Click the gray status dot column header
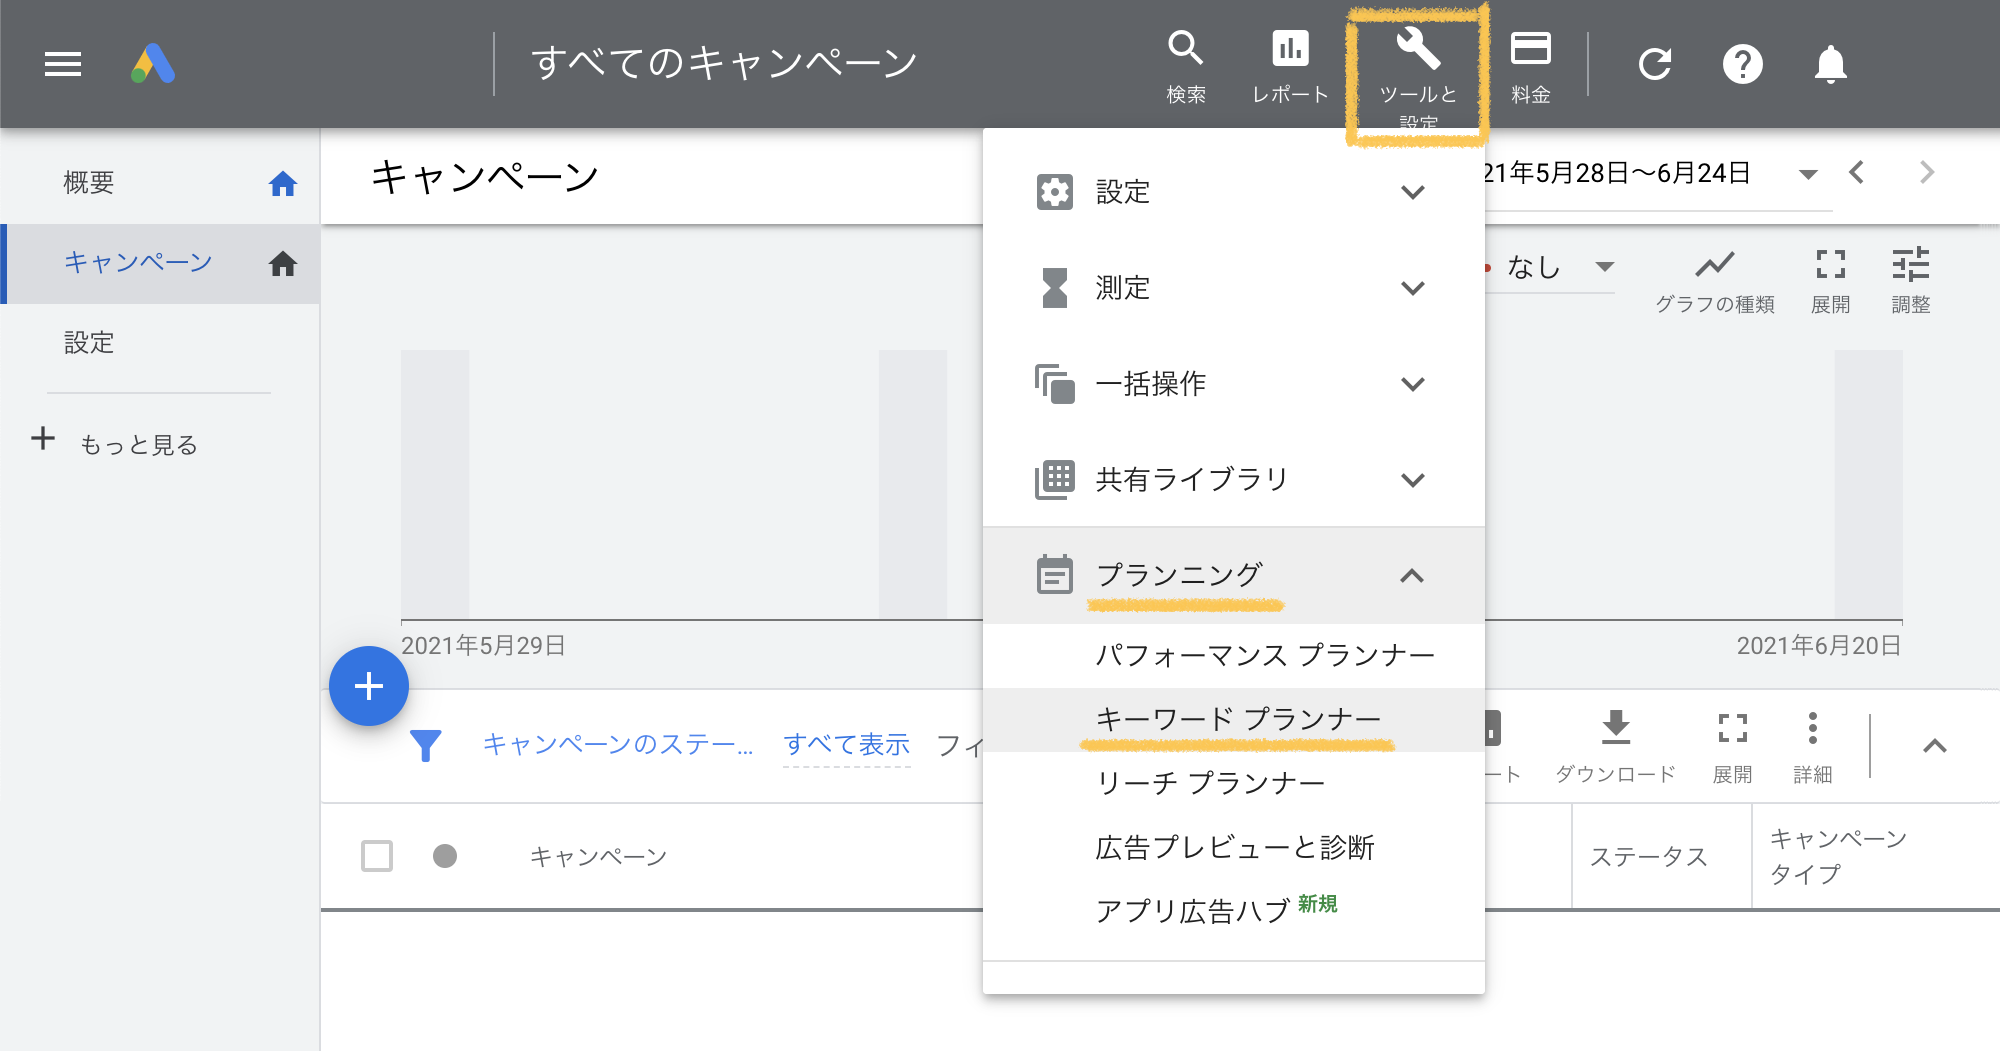The height and width of the screenshot is (1051, 2000). tap(445, 856)
